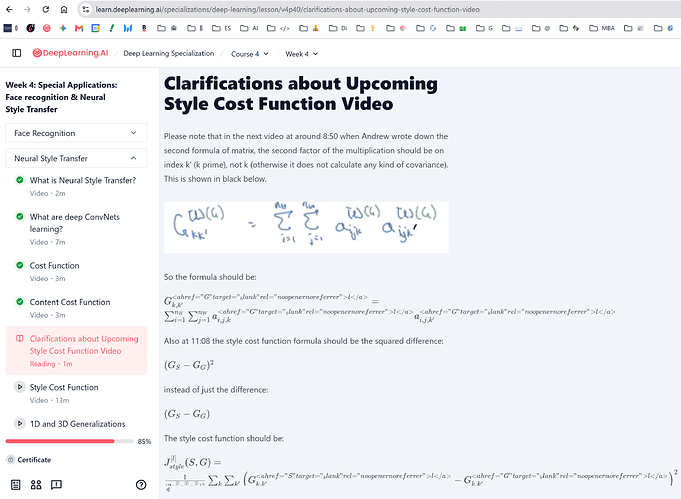Open the ES bookmarks folder
The height and width of the screenshot is (499, 681).
click(221, 28)
